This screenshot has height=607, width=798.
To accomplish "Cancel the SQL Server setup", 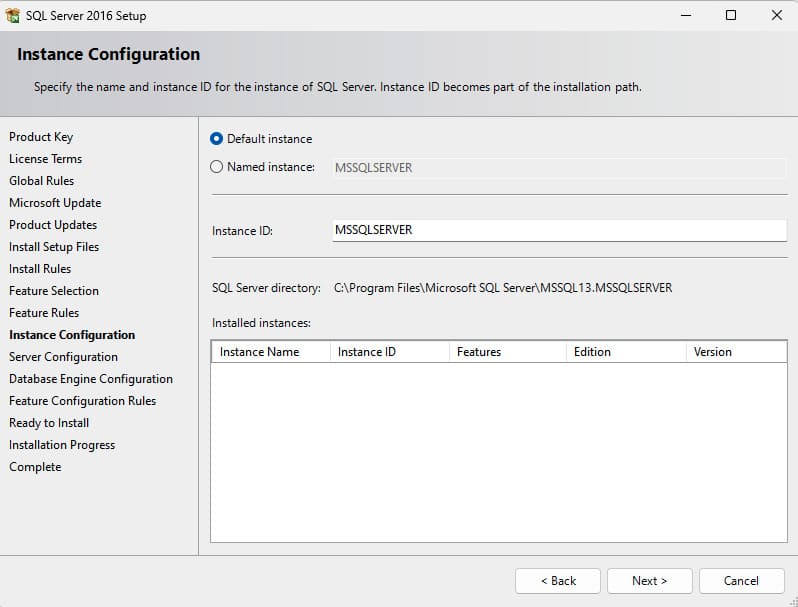I will [x=741, y=581].
